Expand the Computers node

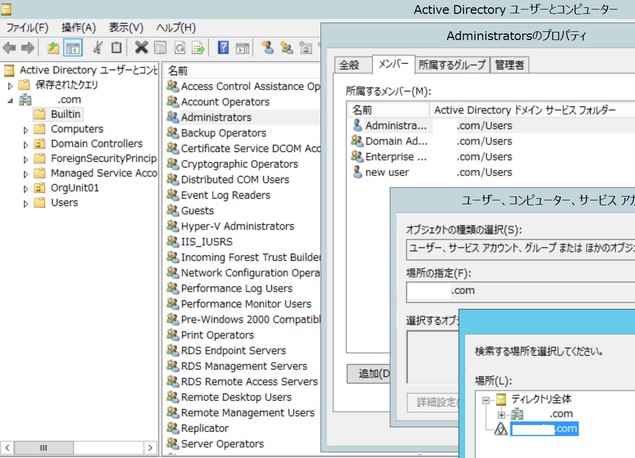(x=26, y=130)
